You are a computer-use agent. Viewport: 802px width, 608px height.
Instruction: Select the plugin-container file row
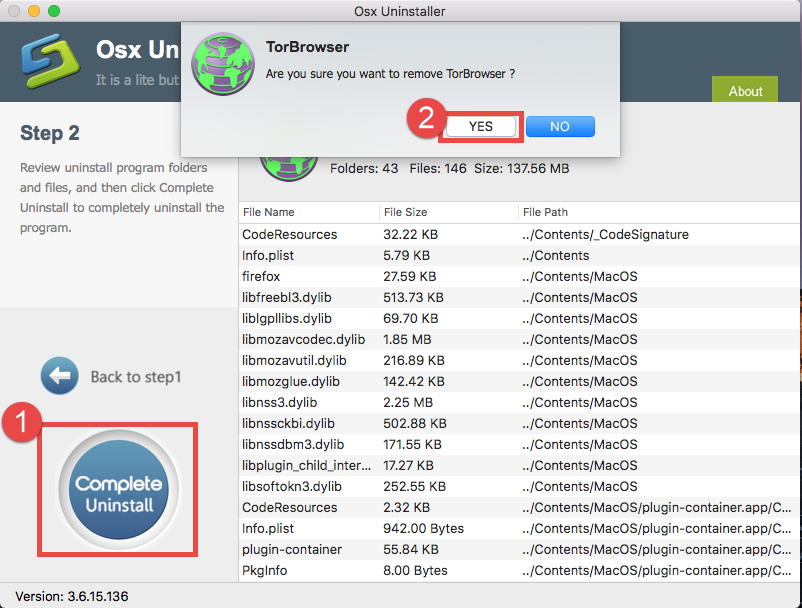[519, 549]
